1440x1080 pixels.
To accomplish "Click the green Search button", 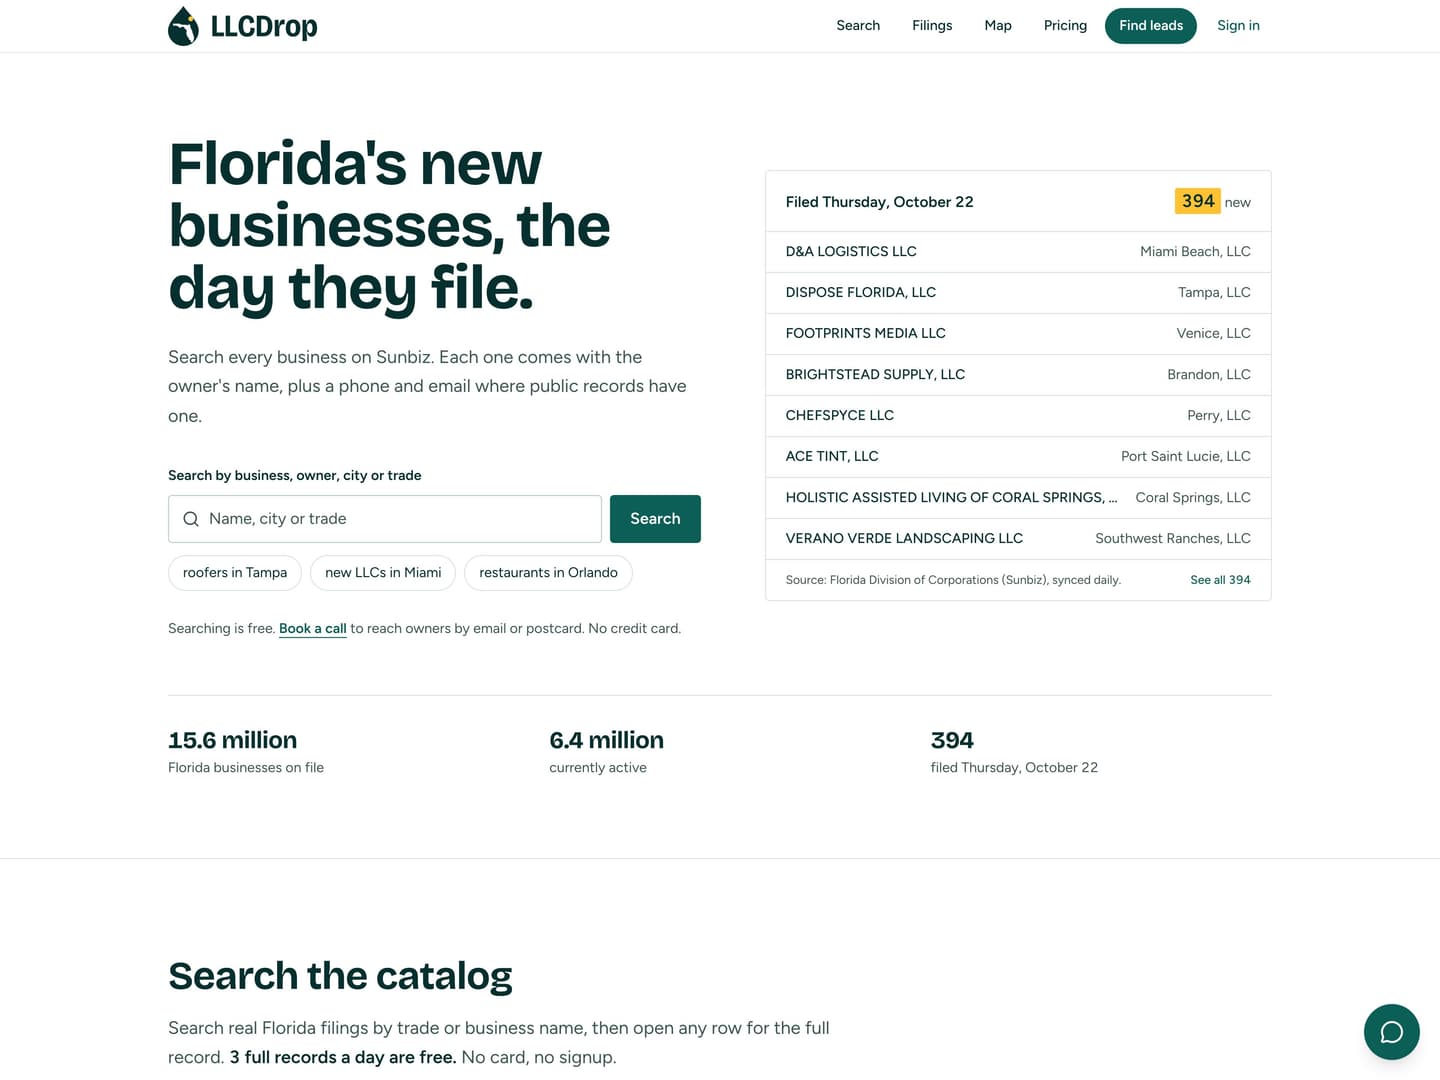I will tap(655, 519).
